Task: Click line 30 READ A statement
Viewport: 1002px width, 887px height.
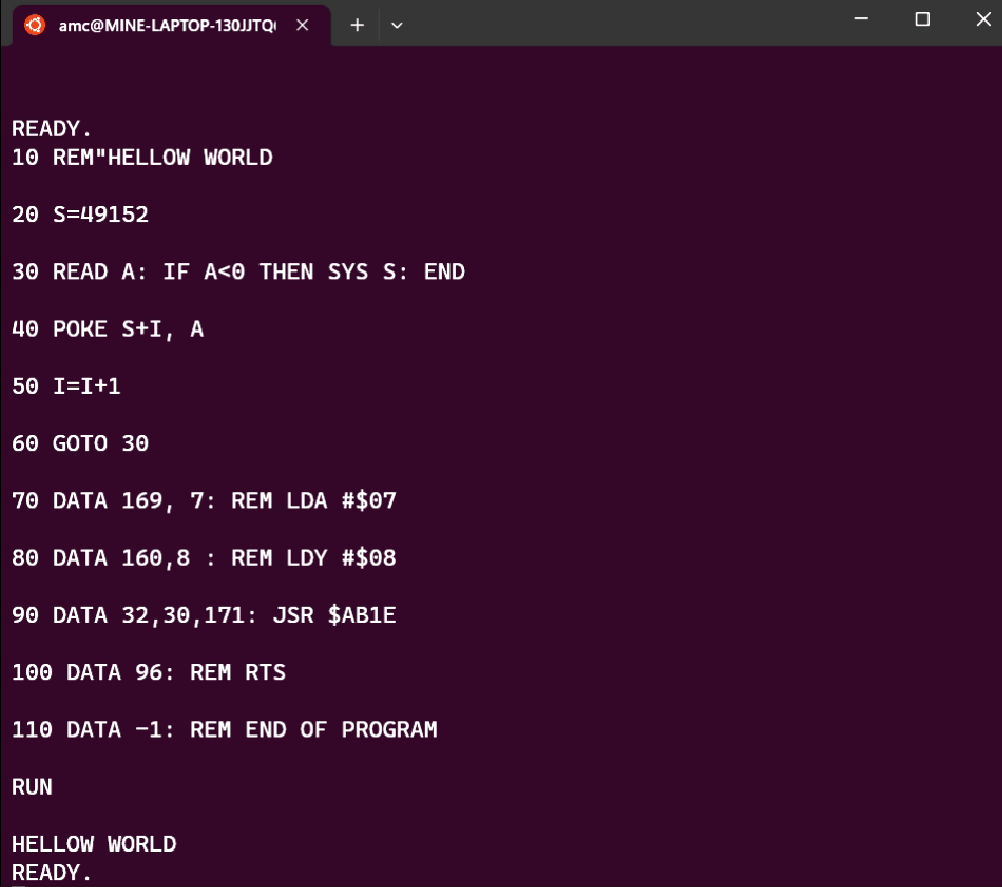Action: [x=238, y=271]
